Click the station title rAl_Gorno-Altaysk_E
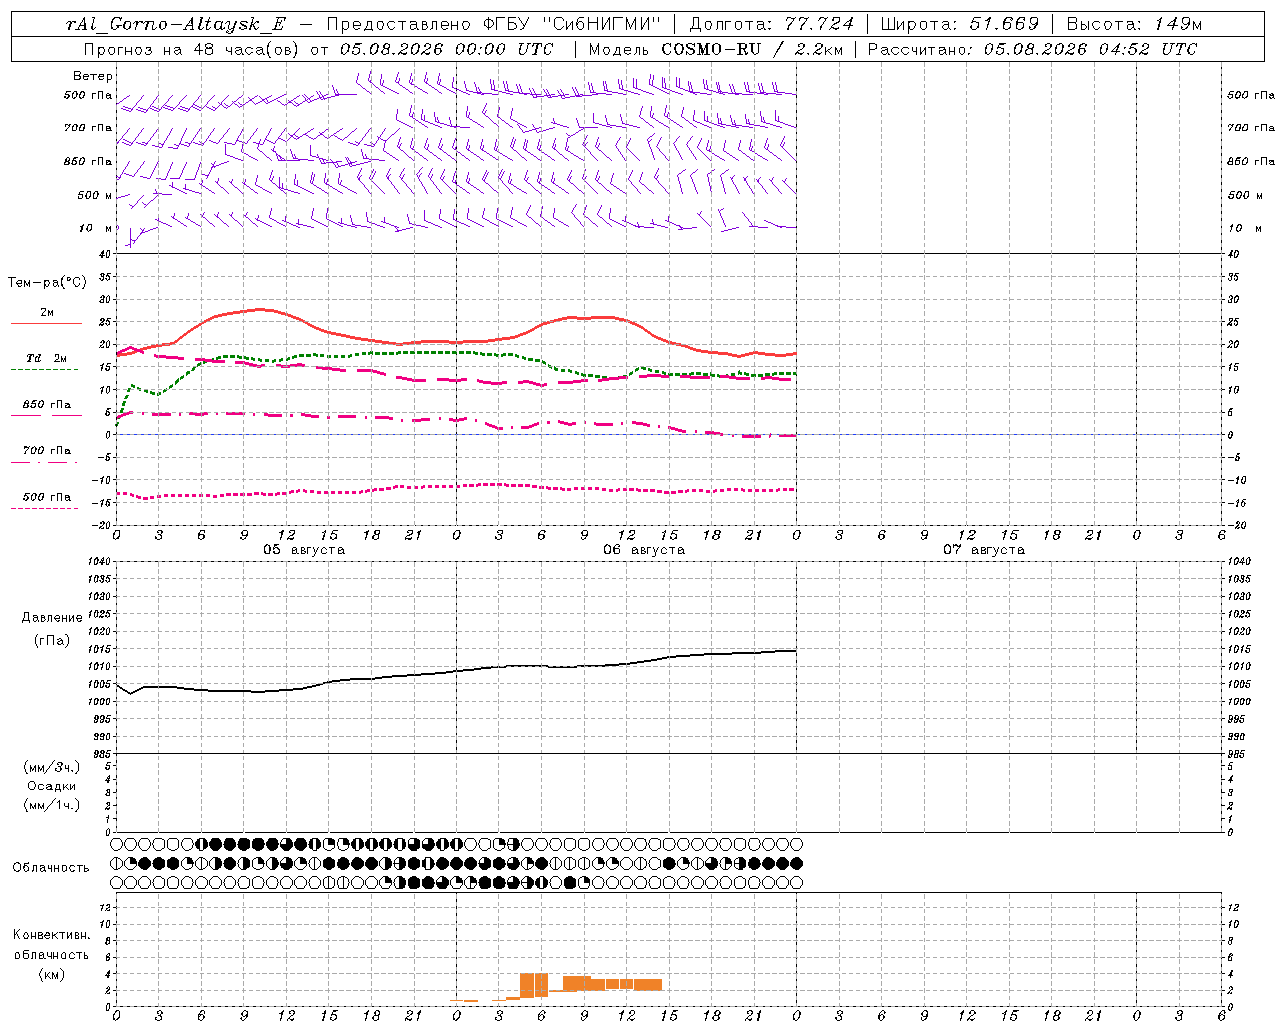This screenshot has width=1280, height=1024. click(175, 23)
